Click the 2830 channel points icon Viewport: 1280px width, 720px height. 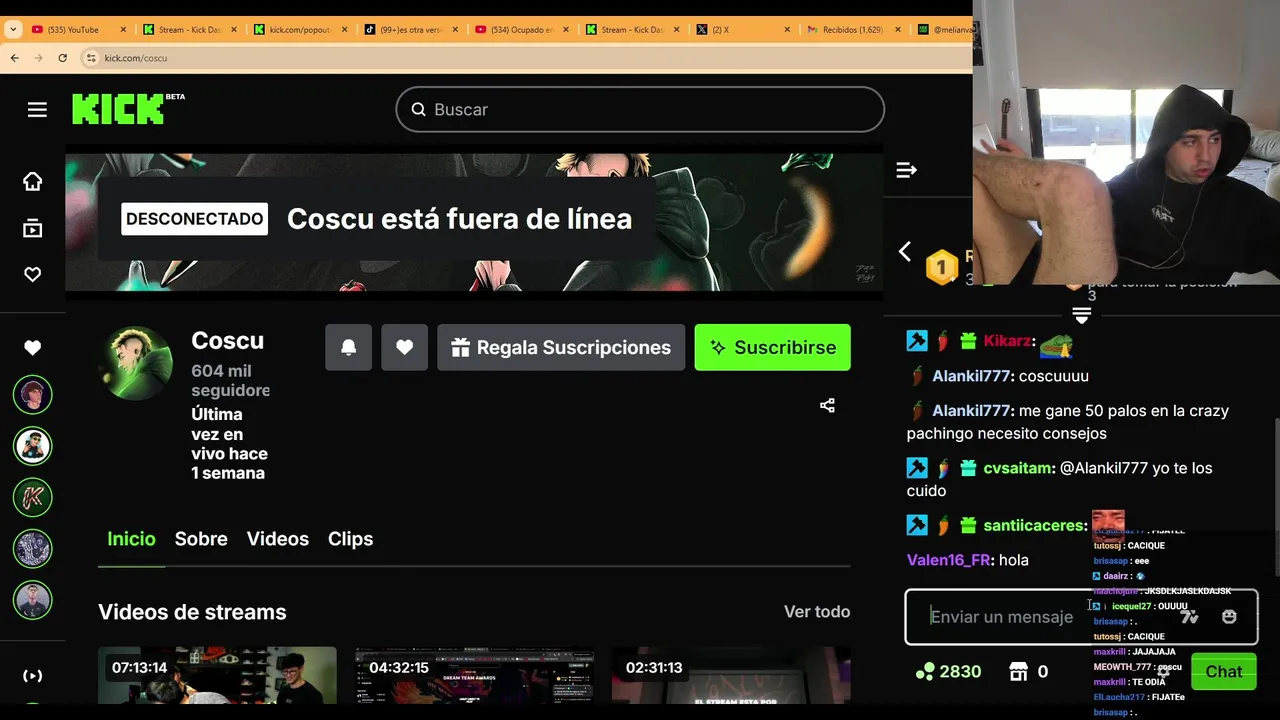click(x=925, y=672)
